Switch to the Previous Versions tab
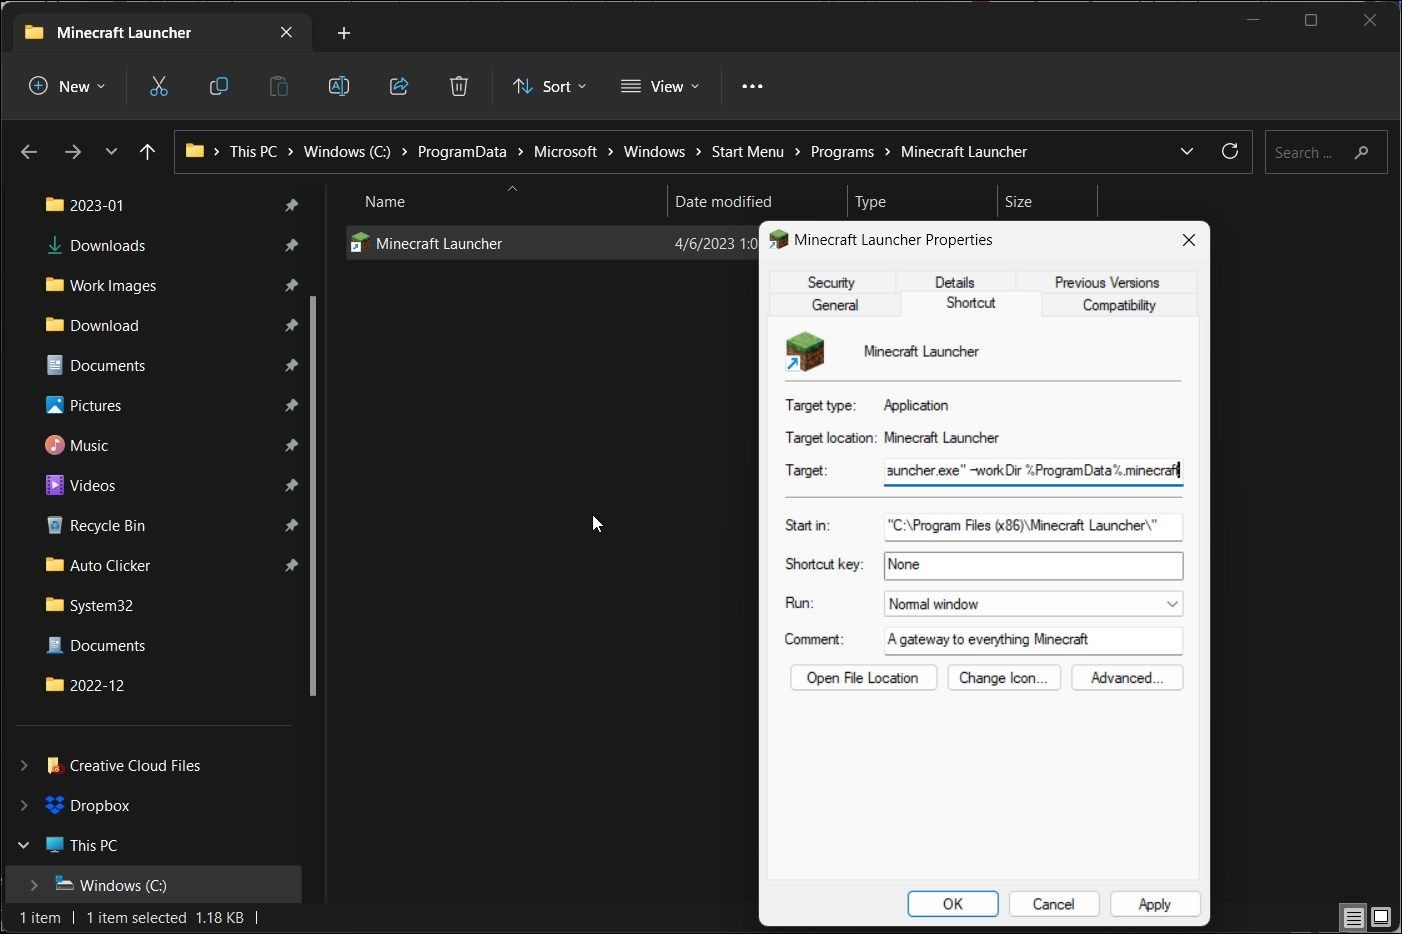This screenshot has width=1402, height=934. pos(1107,282)
